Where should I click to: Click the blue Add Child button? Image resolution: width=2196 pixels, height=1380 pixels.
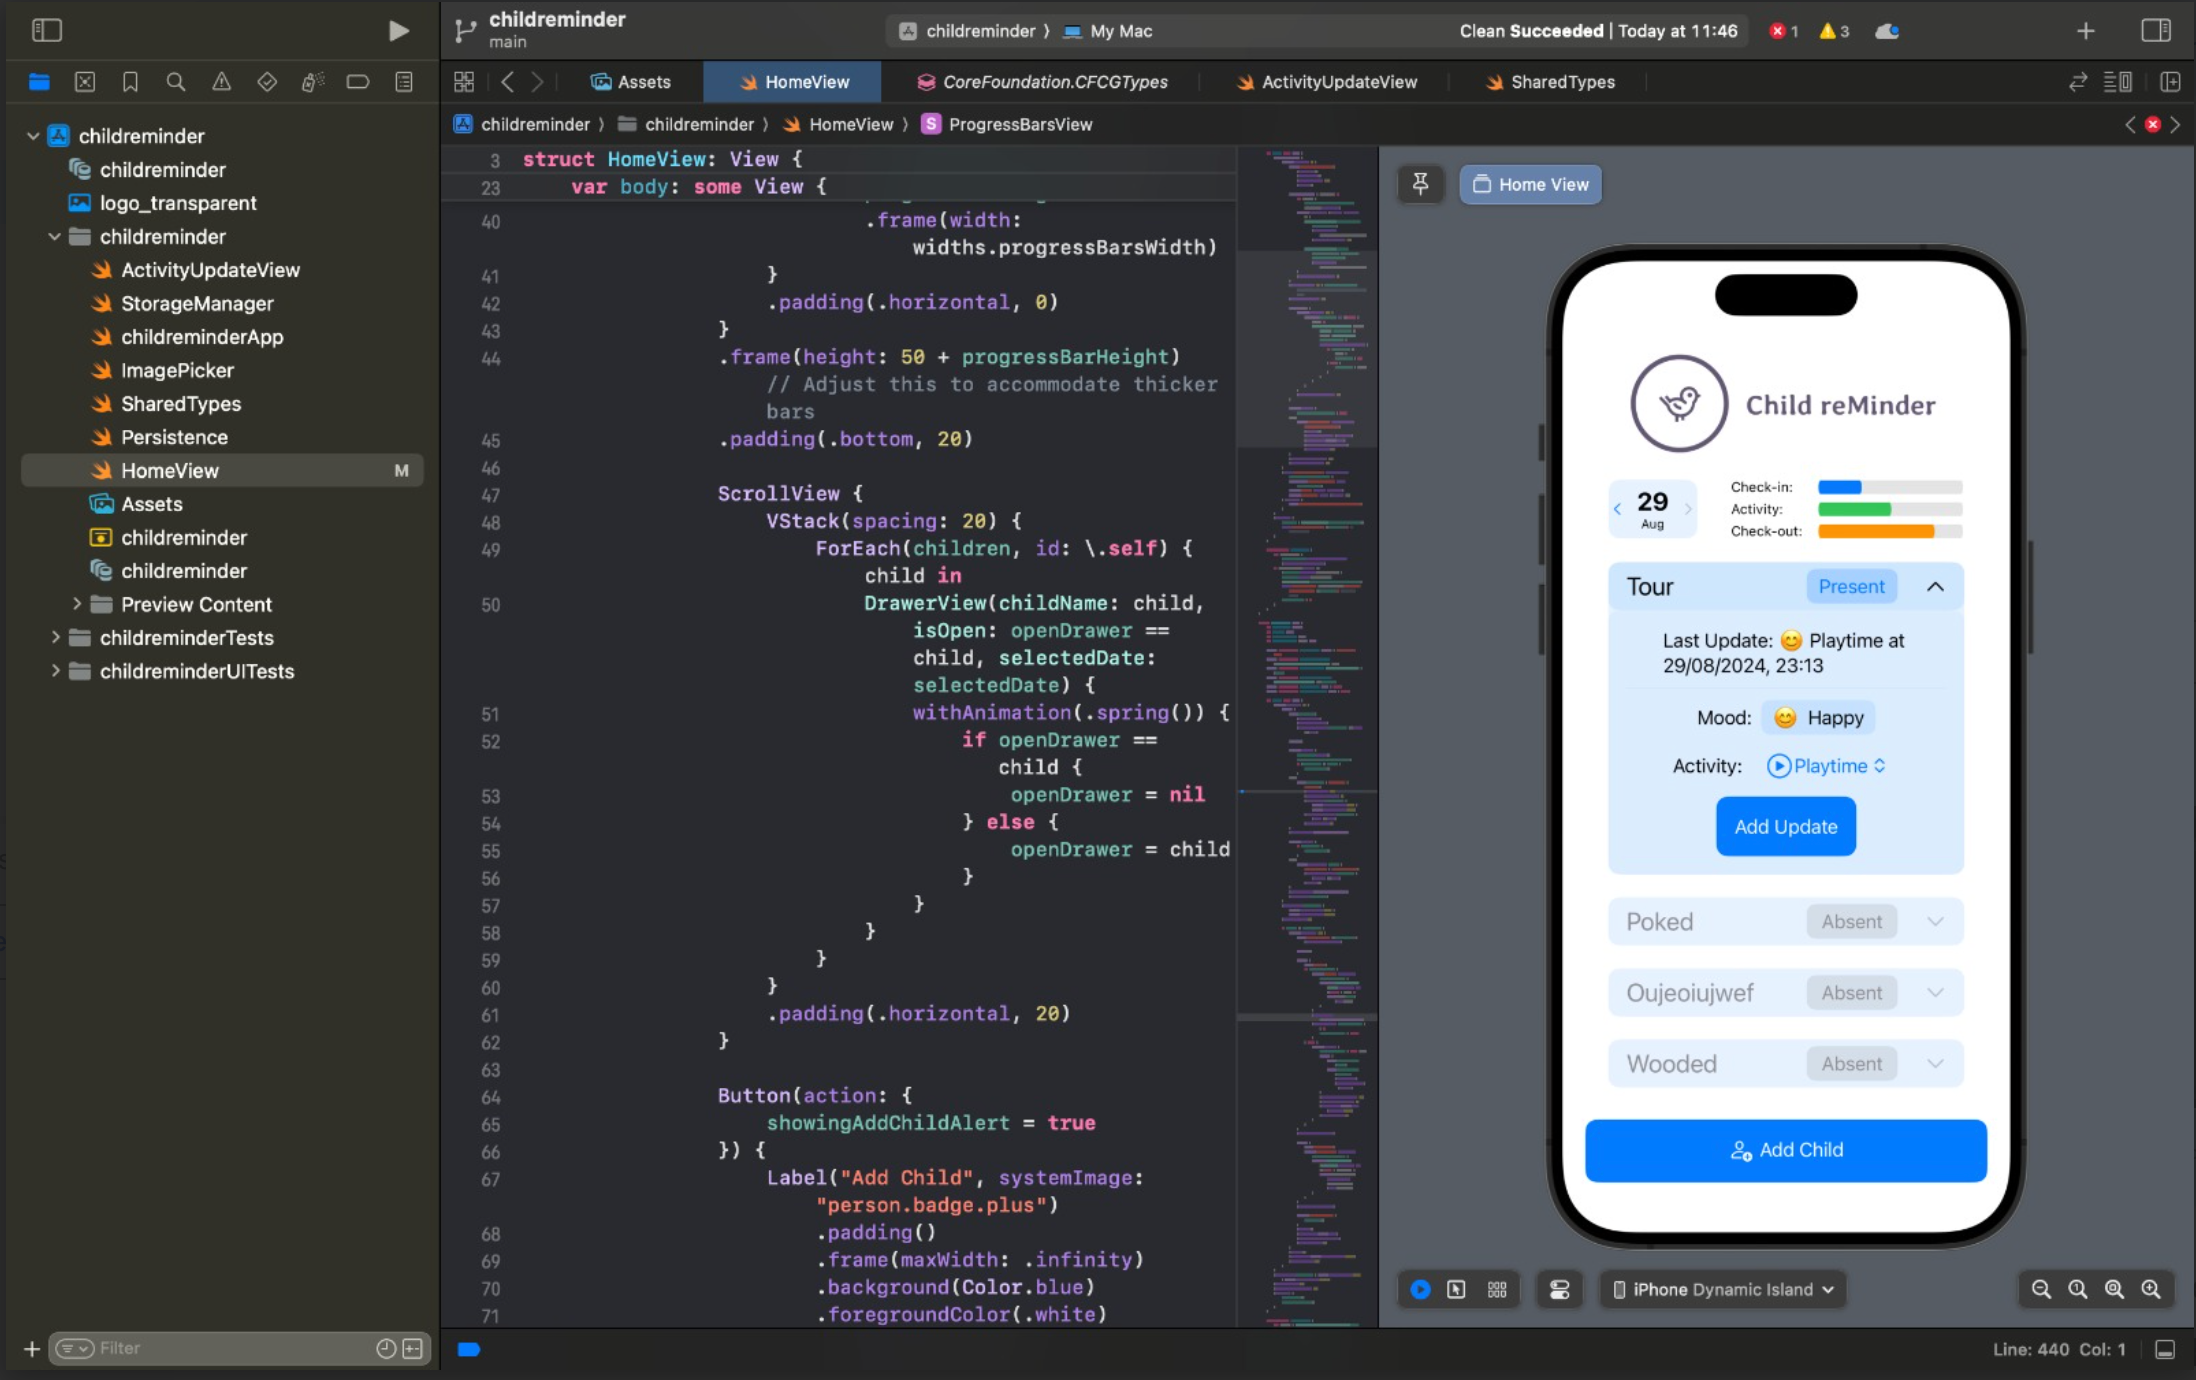click(1785, 1150)
